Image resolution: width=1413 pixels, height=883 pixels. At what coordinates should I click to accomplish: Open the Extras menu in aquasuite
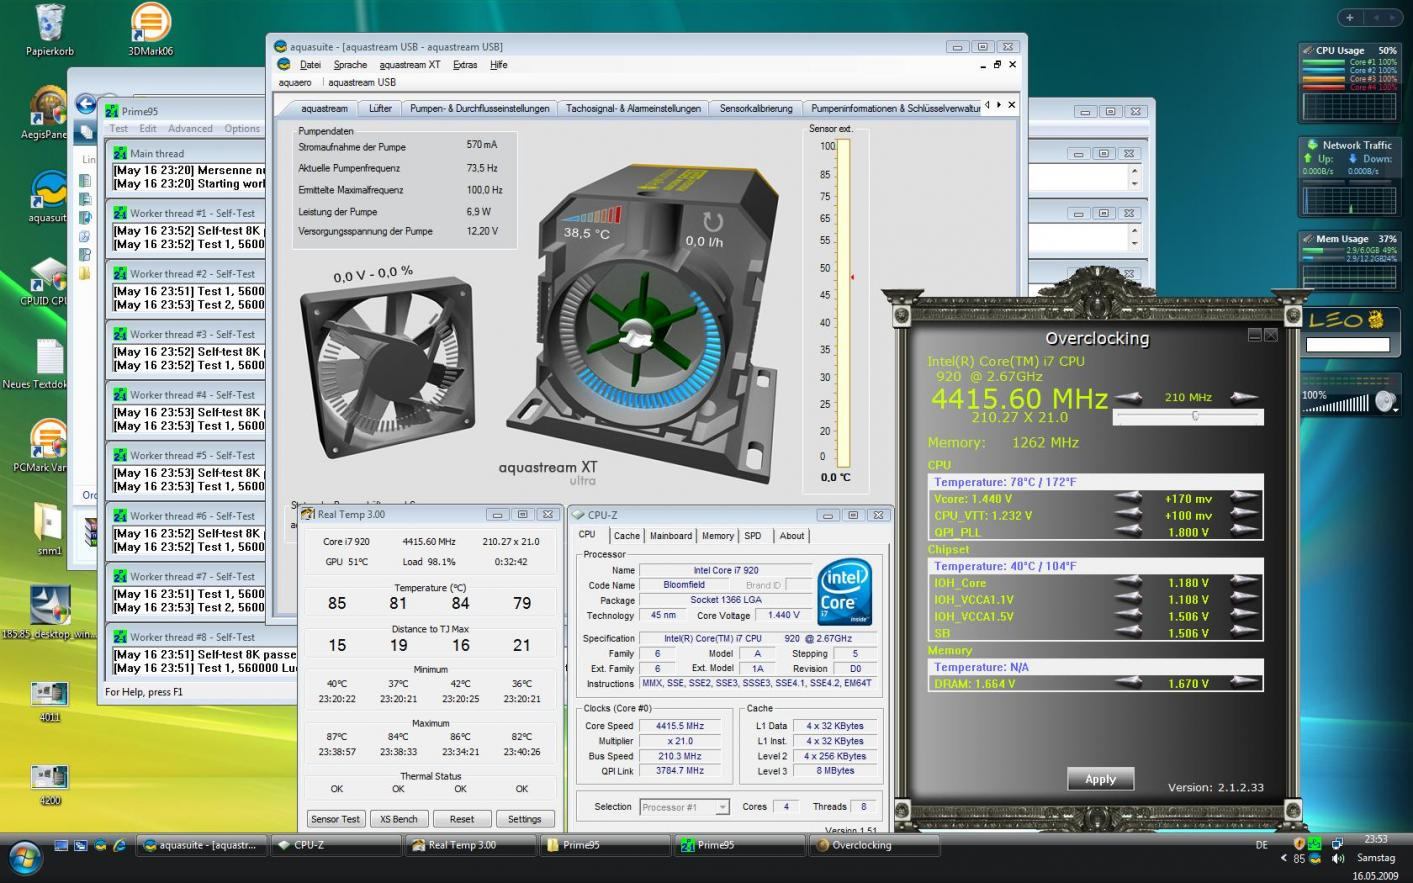(465, 65)
